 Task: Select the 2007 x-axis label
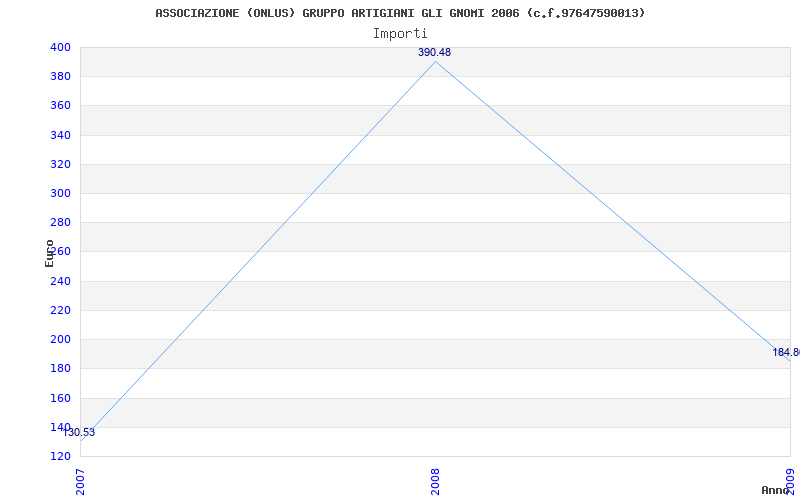81,482
